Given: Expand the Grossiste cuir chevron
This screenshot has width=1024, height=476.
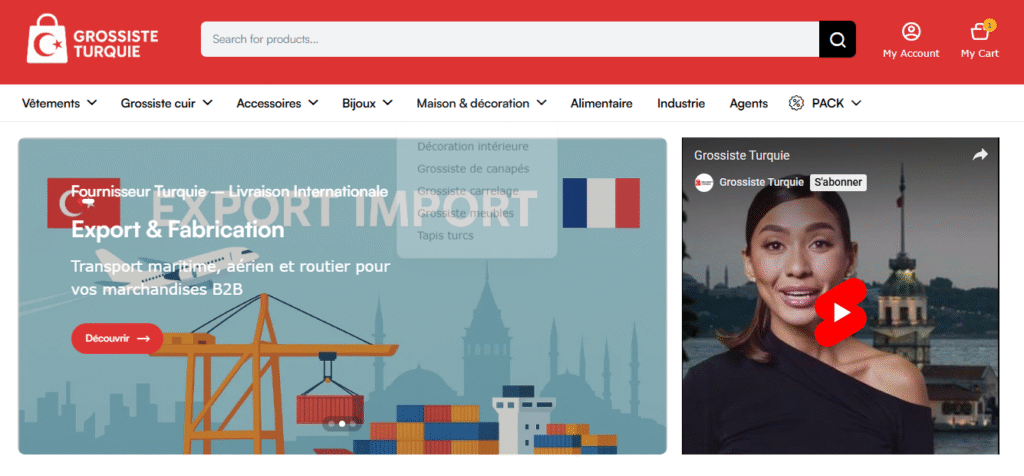Looking at the screenshot, I should click(207, 103).
